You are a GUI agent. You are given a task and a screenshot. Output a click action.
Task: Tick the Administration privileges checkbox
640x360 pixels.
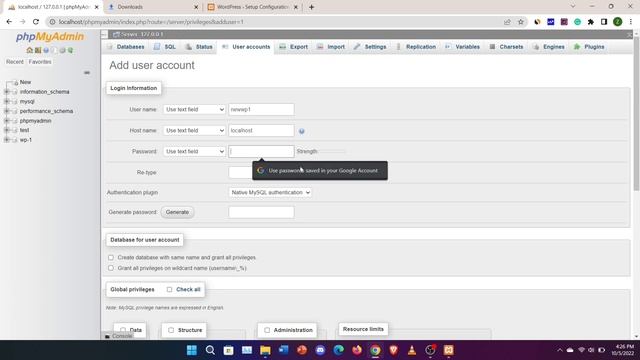click(x=267, y=330)
